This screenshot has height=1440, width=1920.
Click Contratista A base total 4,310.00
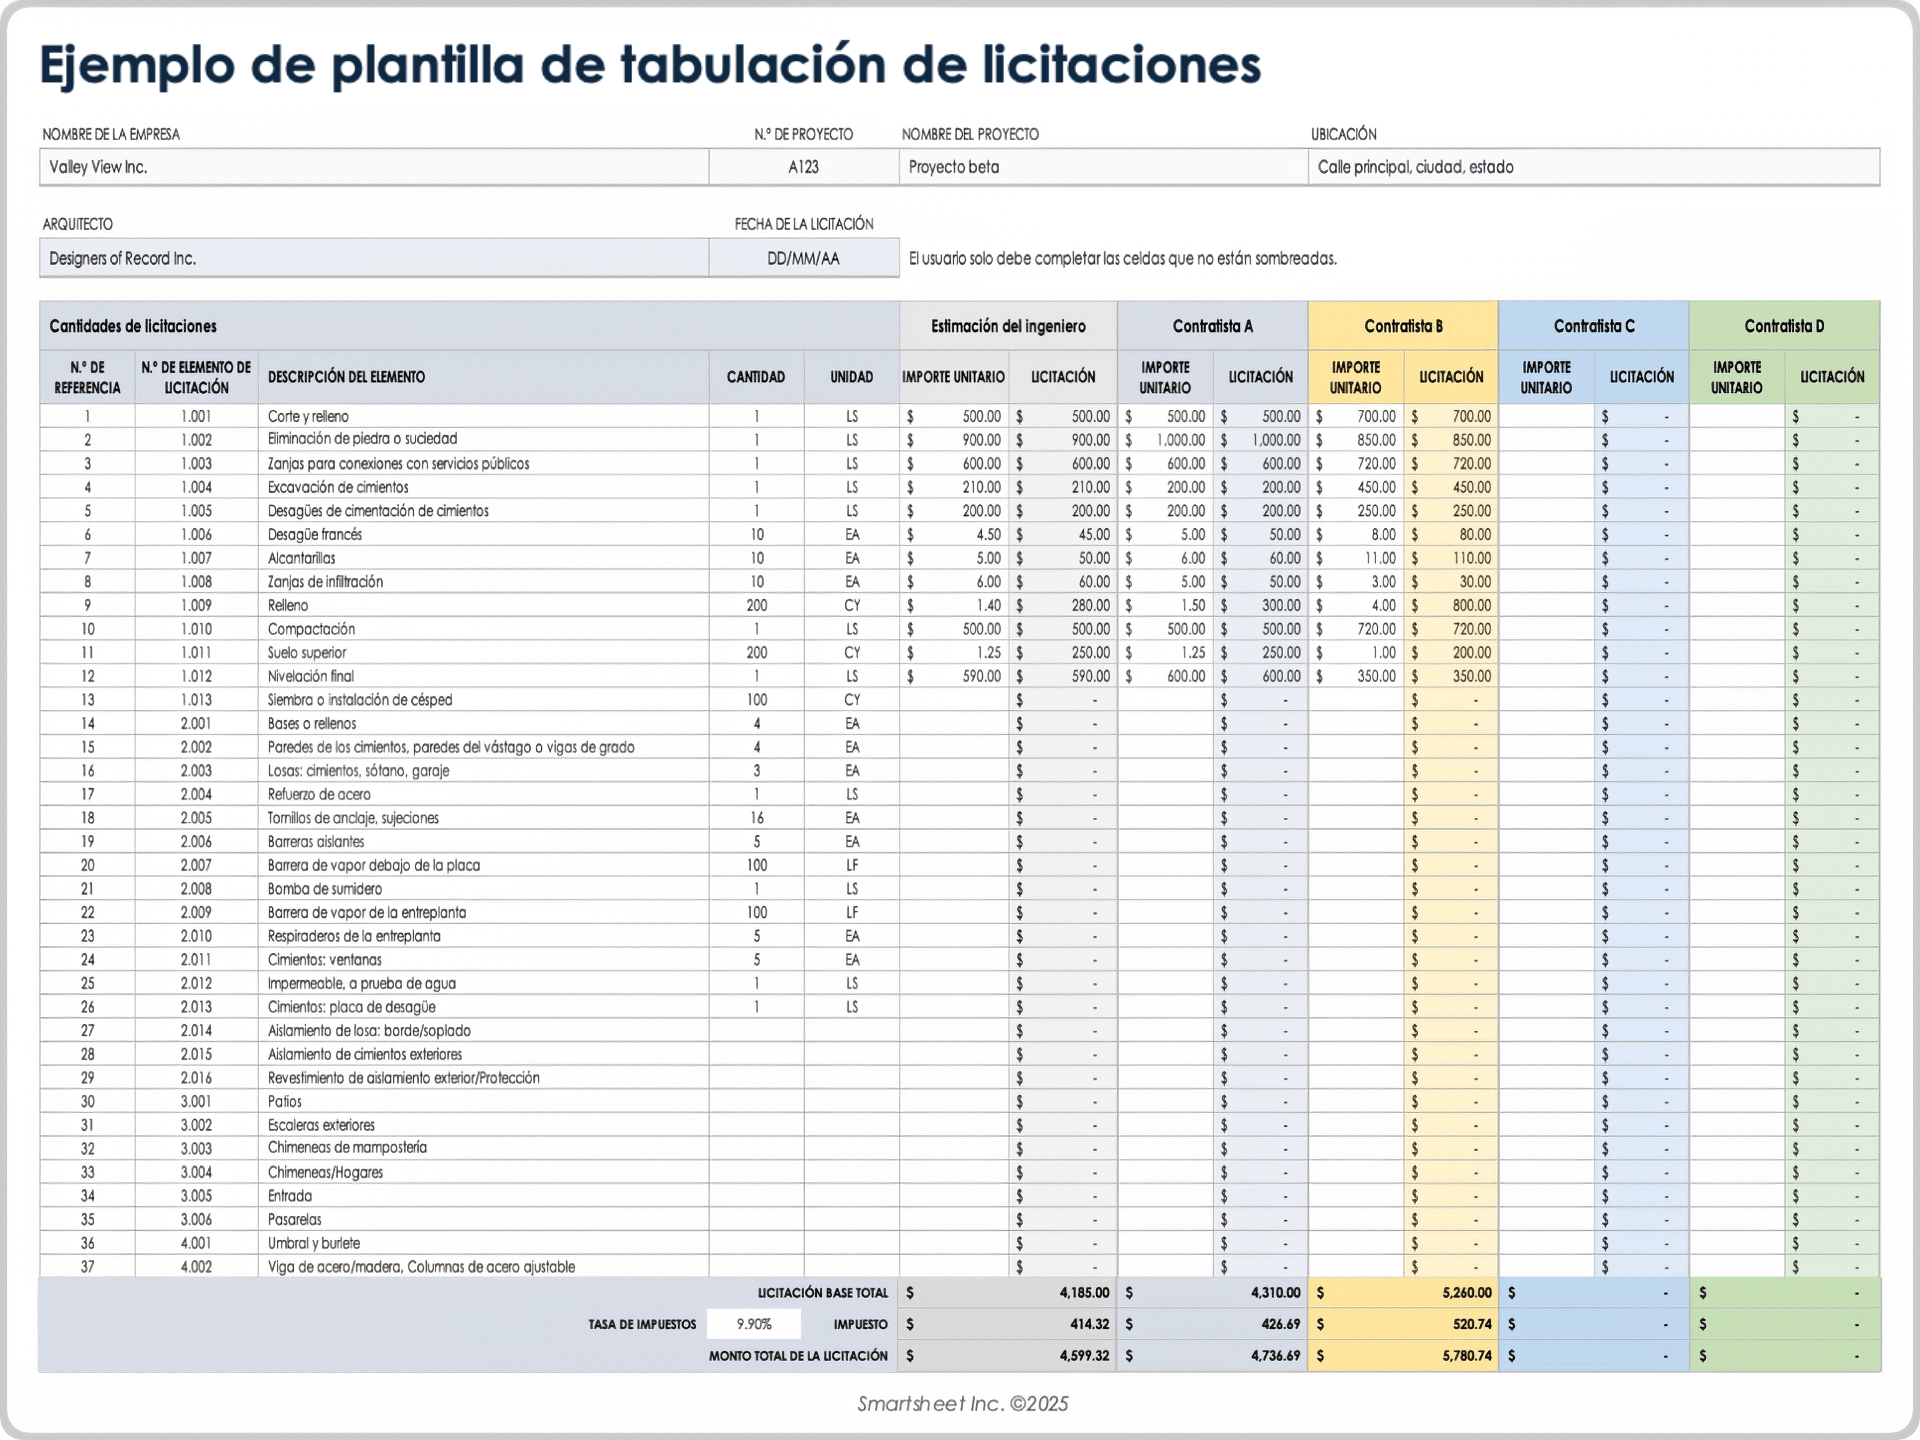pyautogui.click(x=1212, y=1293)
